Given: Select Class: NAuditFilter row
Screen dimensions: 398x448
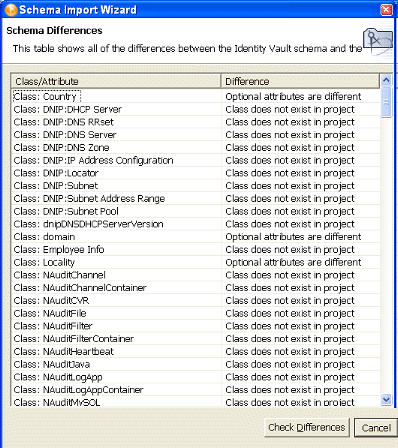Looking at the screenshot, I should tap(196, 326).
